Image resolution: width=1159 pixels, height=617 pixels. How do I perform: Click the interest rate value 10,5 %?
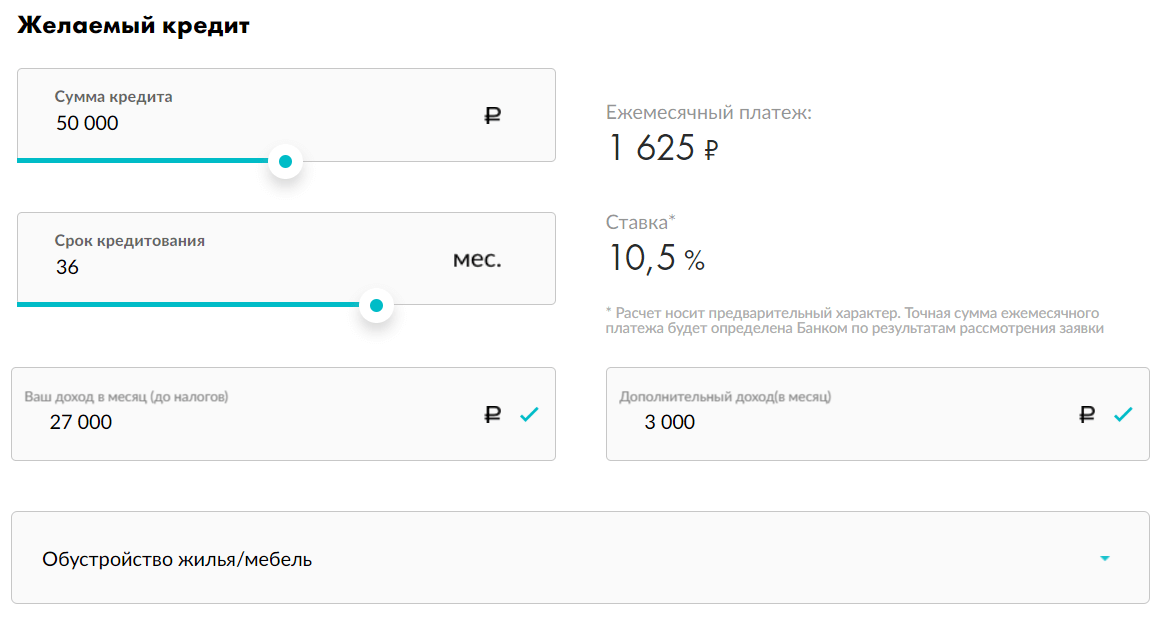tap(656, 258)
